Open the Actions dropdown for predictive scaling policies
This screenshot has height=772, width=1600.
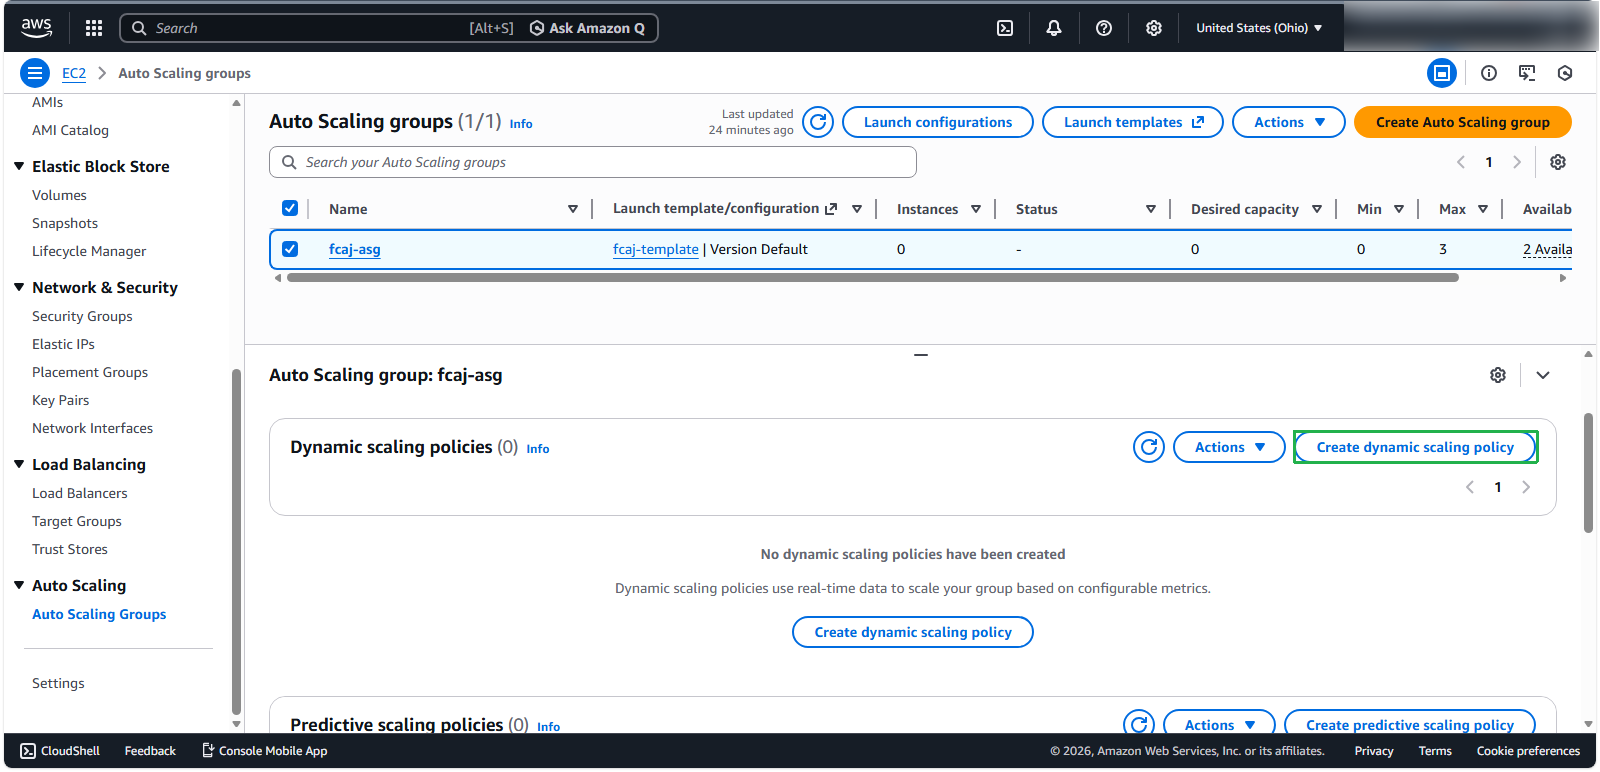coord(1219,724)
